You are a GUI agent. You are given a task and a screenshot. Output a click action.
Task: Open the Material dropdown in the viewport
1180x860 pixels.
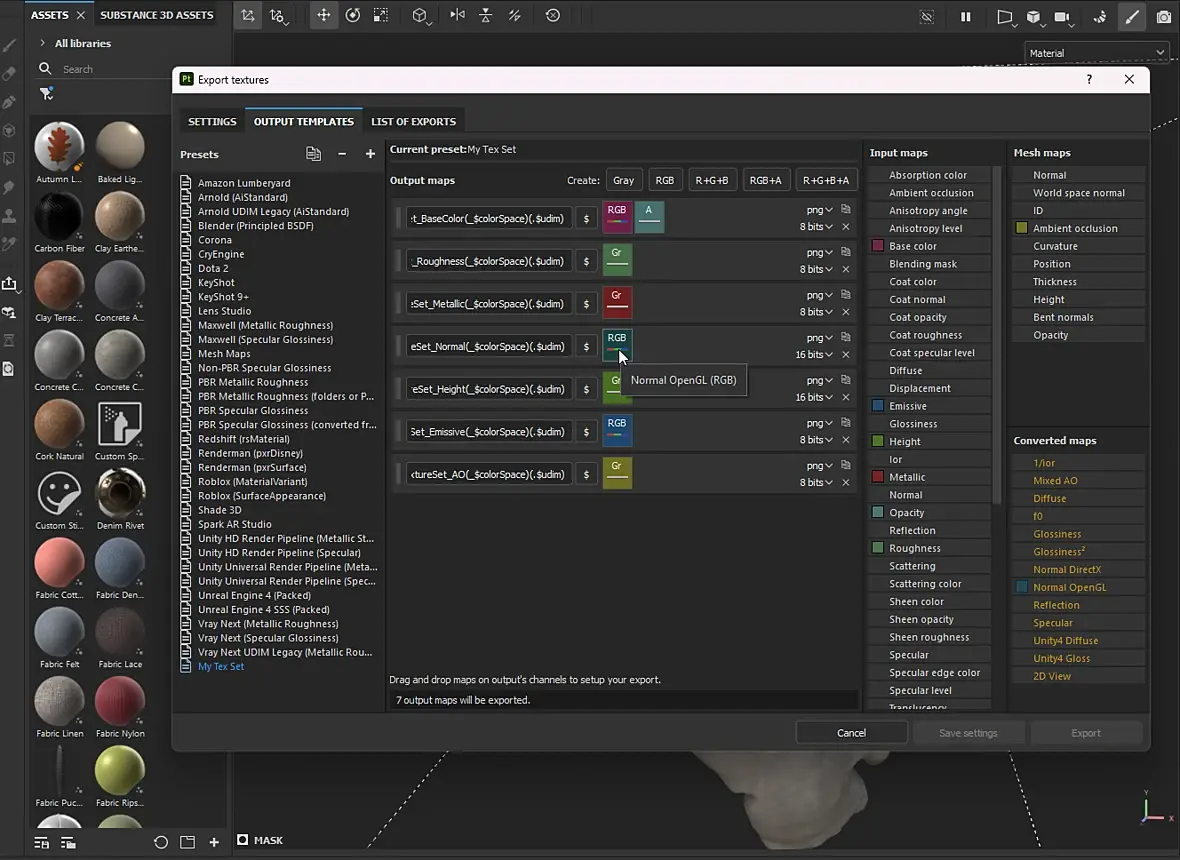pos(1097,53)
